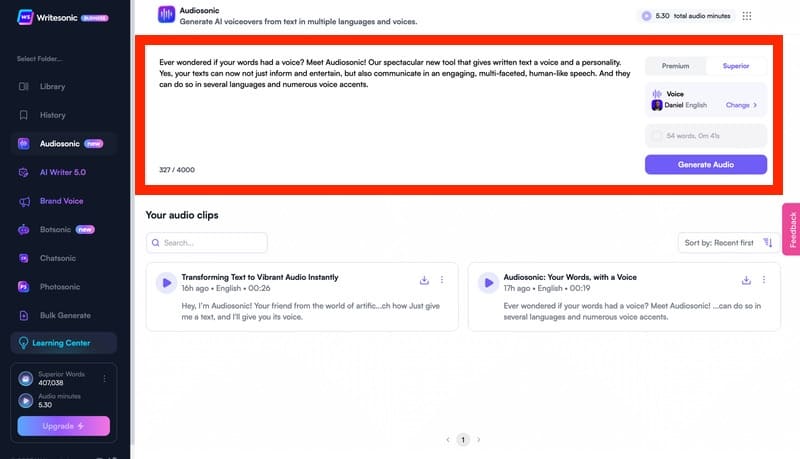
Task: Click the Bulk Generate document icon
Action: pyautogui.click(x=23, y=315)
